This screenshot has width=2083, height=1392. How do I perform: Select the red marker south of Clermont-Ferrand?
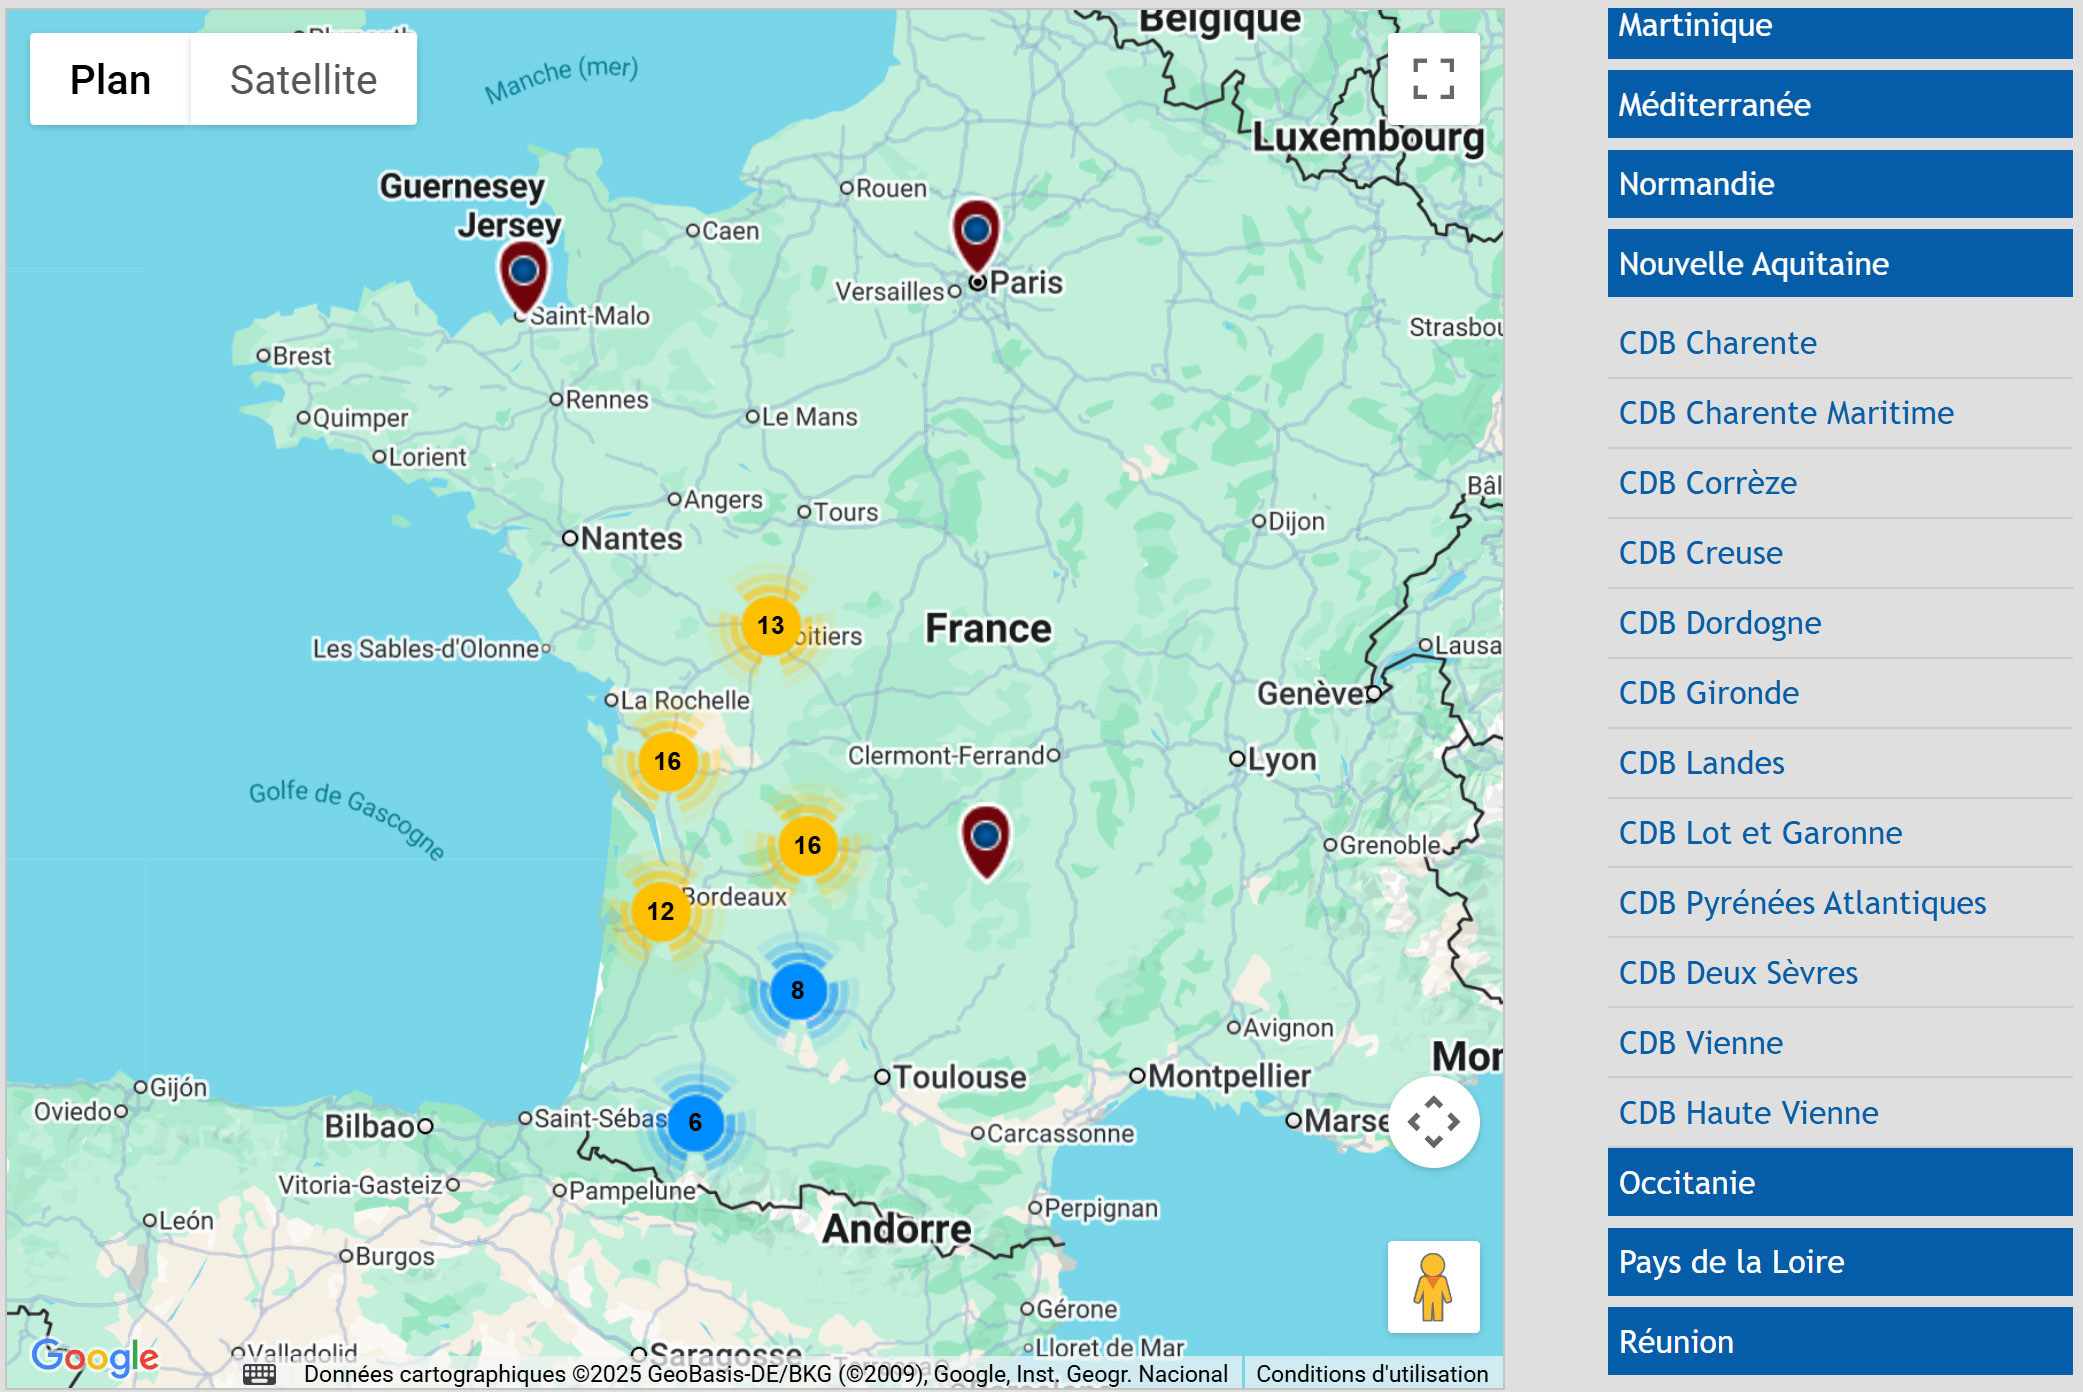coord(985,838)
